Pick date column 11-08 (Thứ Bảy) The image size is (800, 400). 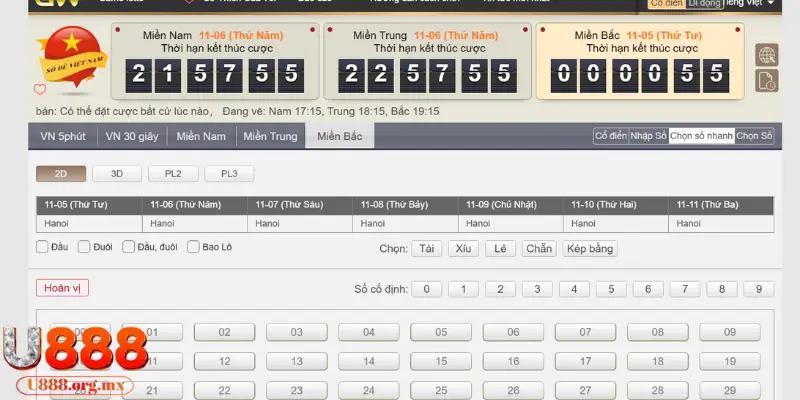click(406, 205)
